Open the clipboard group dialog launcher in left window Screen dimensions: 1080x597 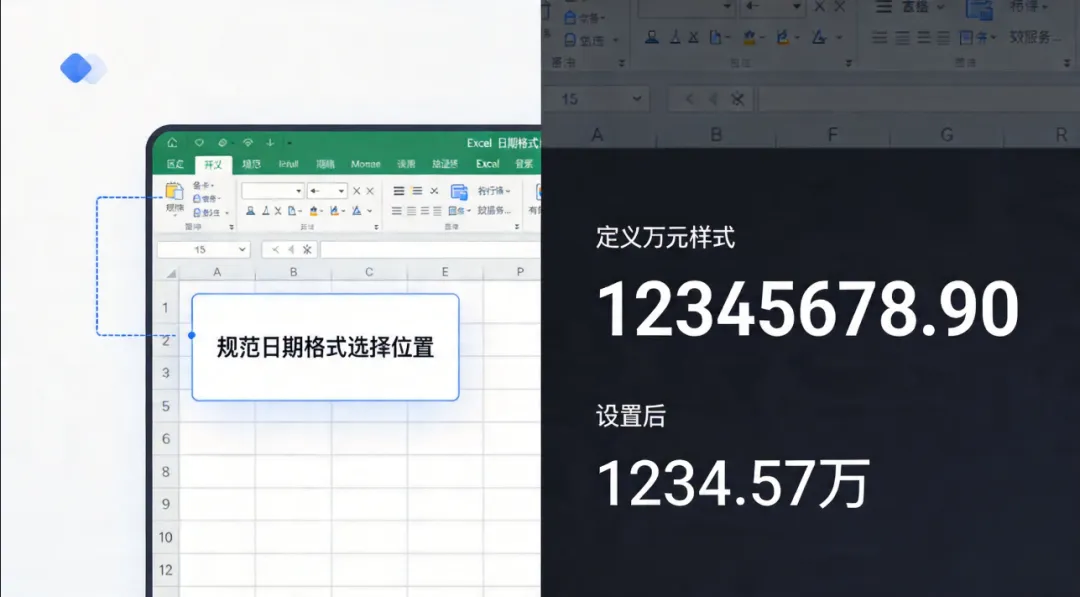coord(231,227)
